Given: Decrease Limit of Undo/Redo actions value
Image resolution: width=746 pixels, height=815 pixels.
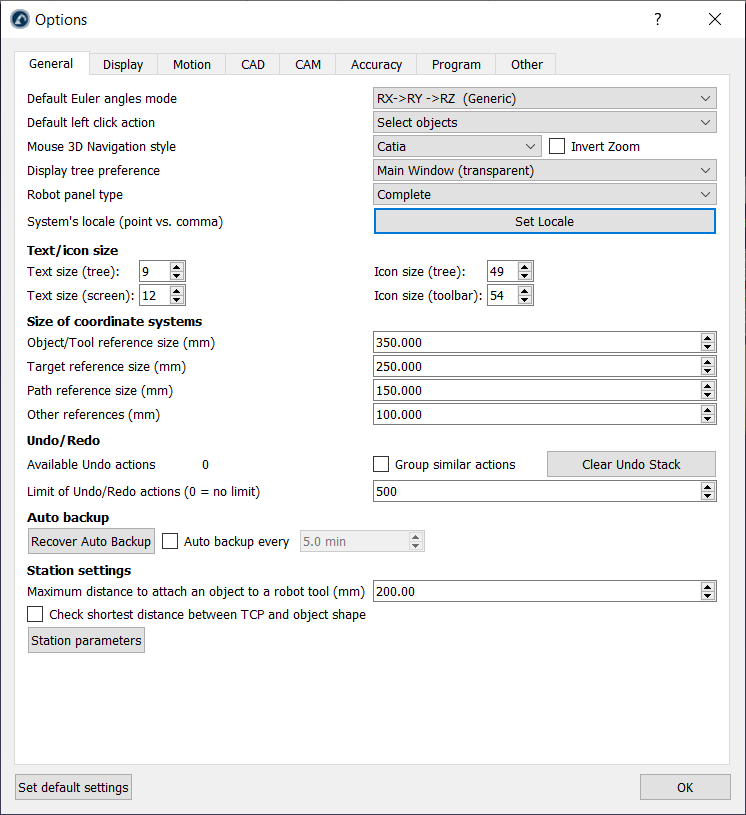Looking at the screenshot, I should pos(708,496).
